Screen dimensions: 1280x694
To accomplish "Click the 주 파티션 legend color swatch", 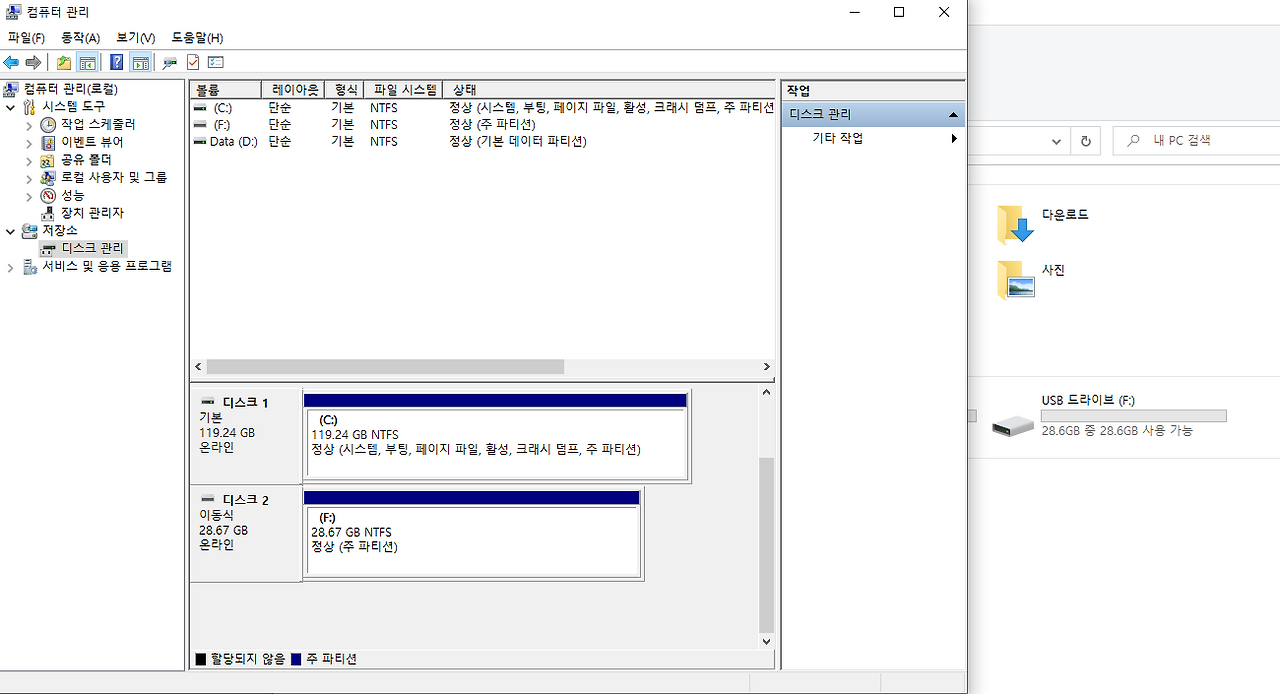I will tap(295, 660).
